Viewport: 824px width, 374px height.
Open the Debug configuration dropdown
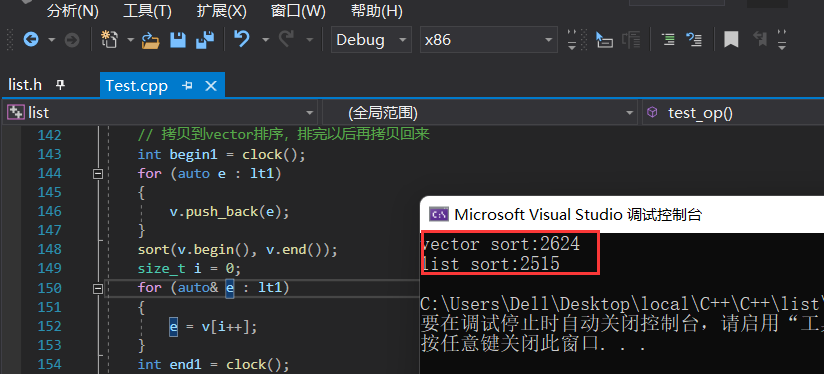(x=371, y=40)
